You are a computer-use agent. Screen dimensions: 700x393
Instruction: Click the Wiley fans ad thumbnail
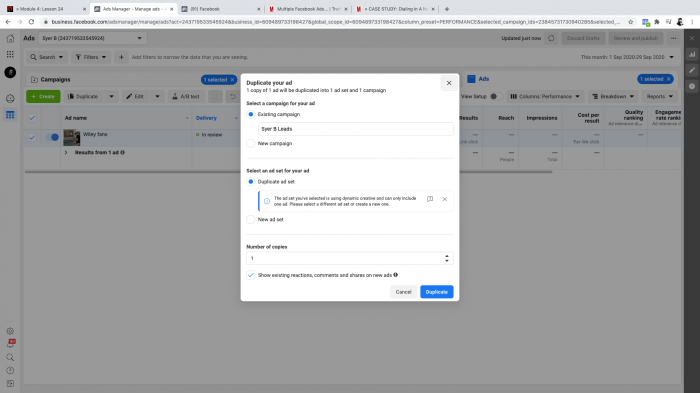coord(71,138)
